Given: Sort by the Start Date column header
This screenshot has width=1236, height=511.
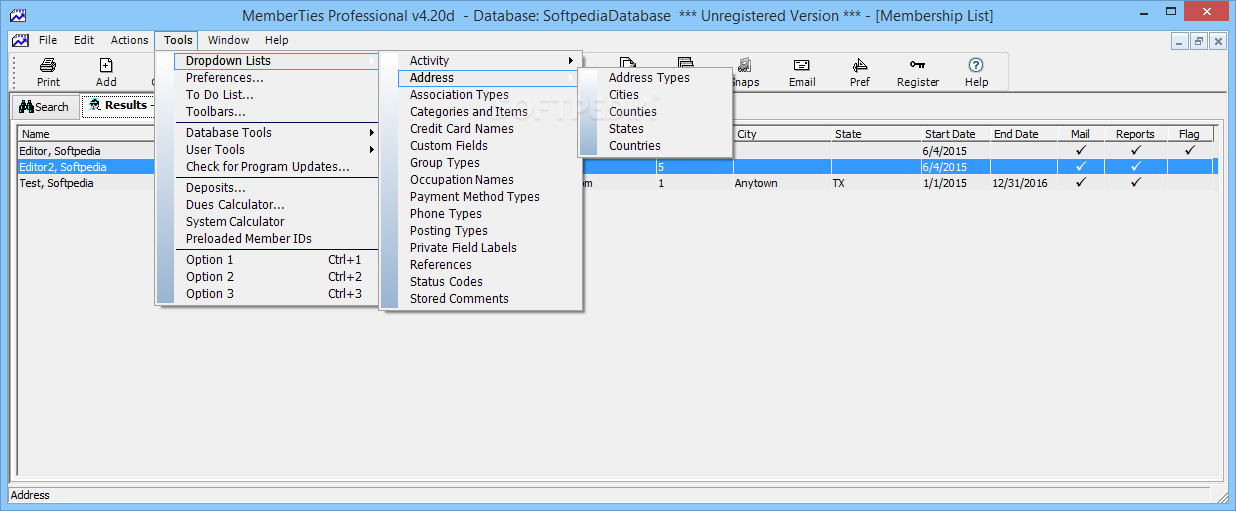Looking at the screenshot, I should click(955, 134).
